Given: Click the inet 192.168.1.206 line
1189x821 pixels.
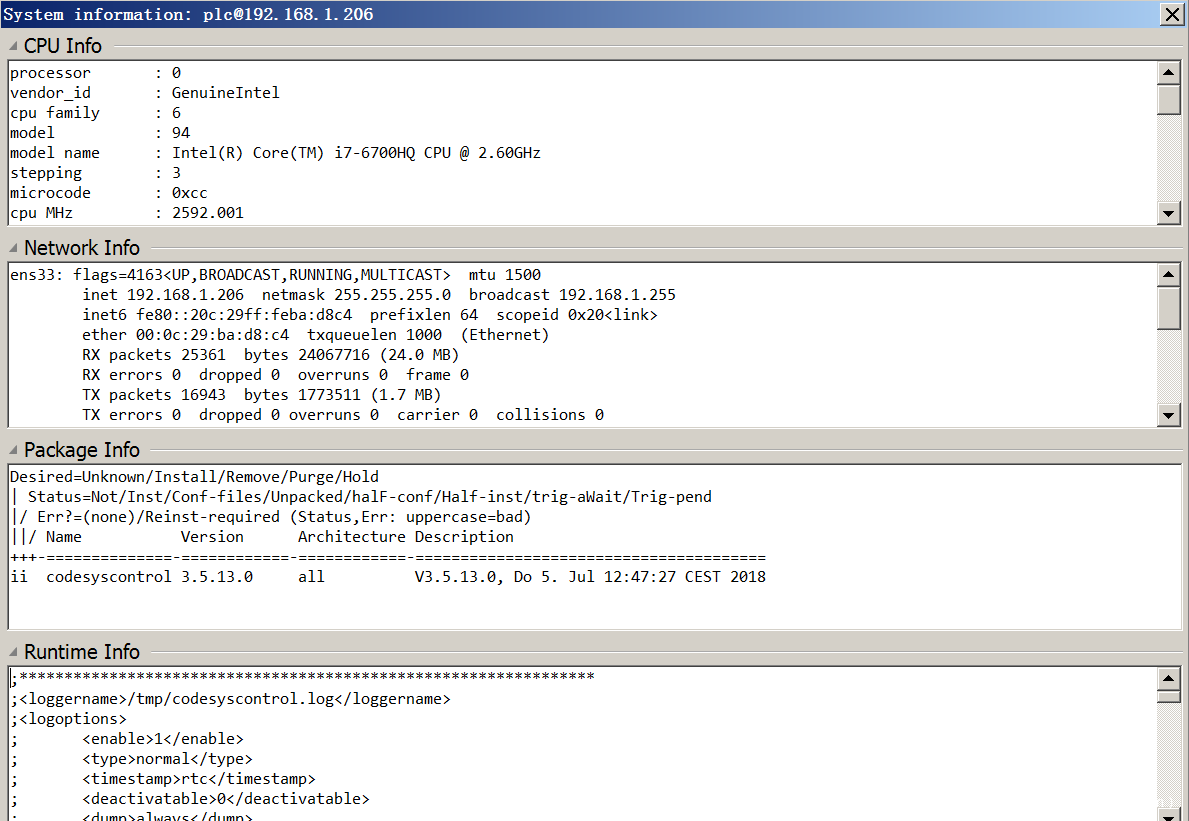Looking at the screenshot, I should [378, 295].
